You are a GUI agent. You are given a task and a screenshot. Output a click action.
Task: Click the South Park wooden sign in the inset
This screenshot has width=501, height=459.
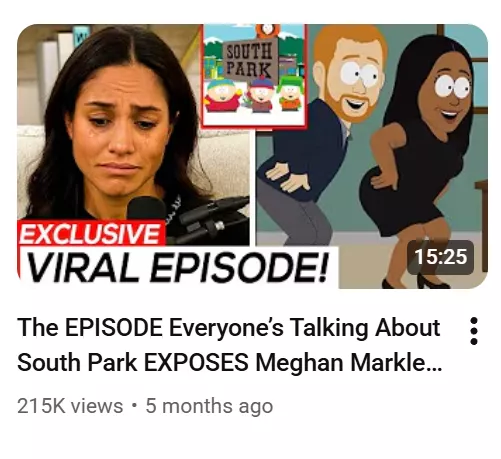[x=249, y=61]
